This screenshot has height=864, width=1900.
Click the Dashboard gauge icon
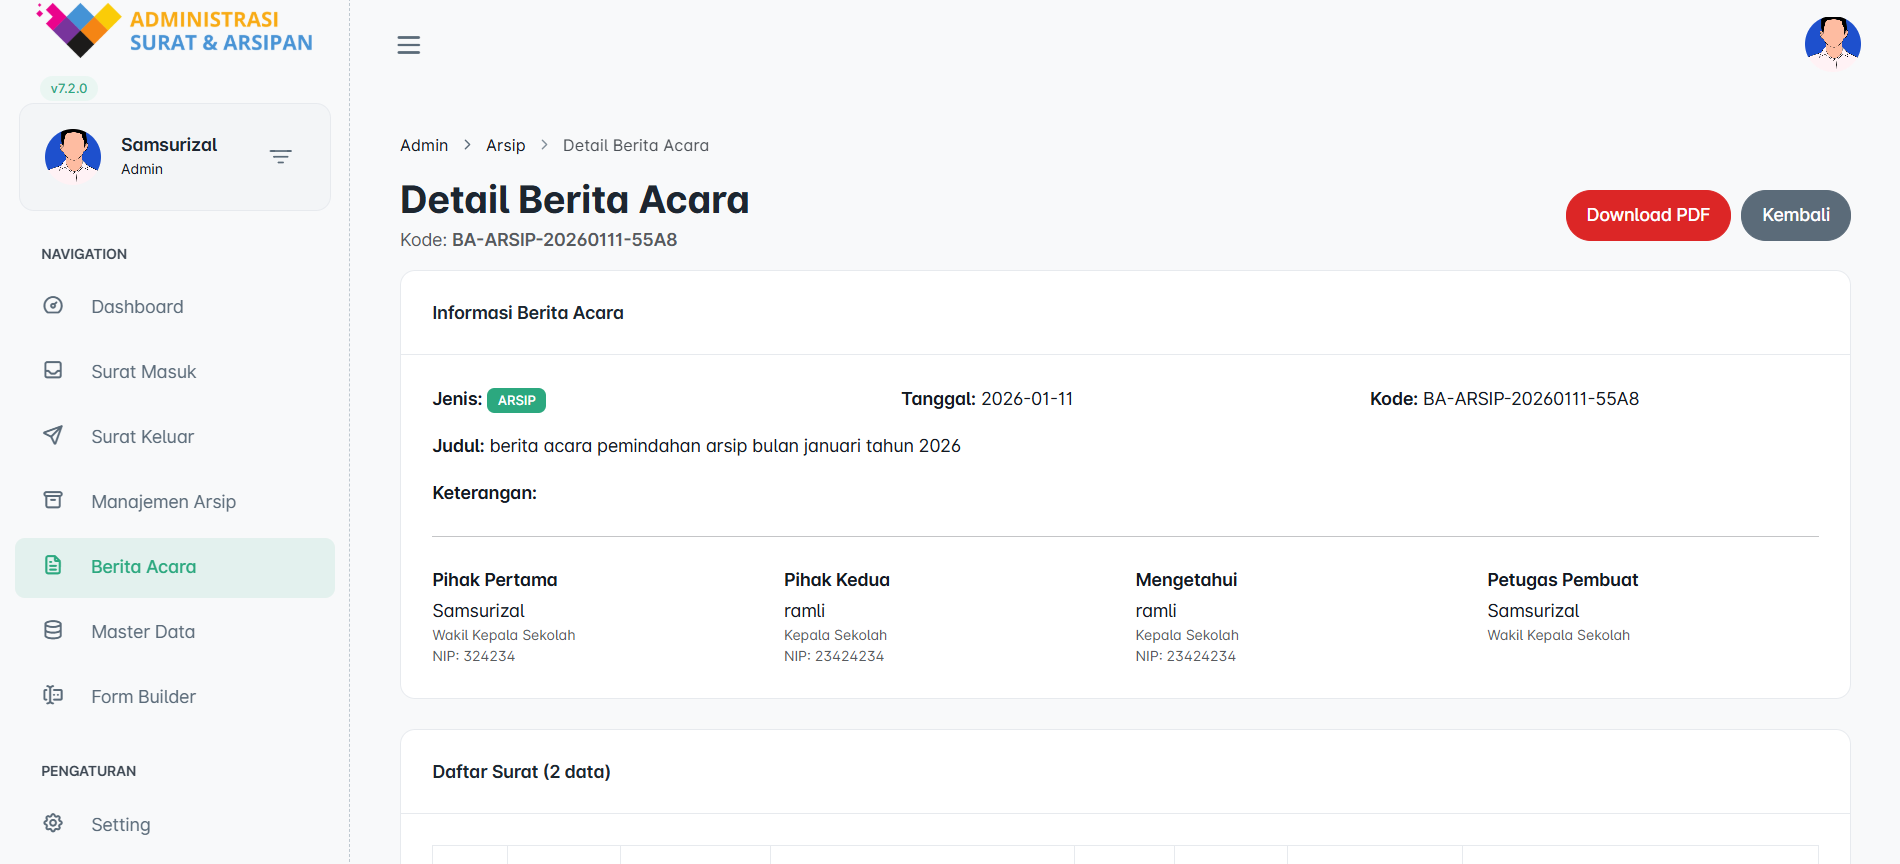coord(53,306)
